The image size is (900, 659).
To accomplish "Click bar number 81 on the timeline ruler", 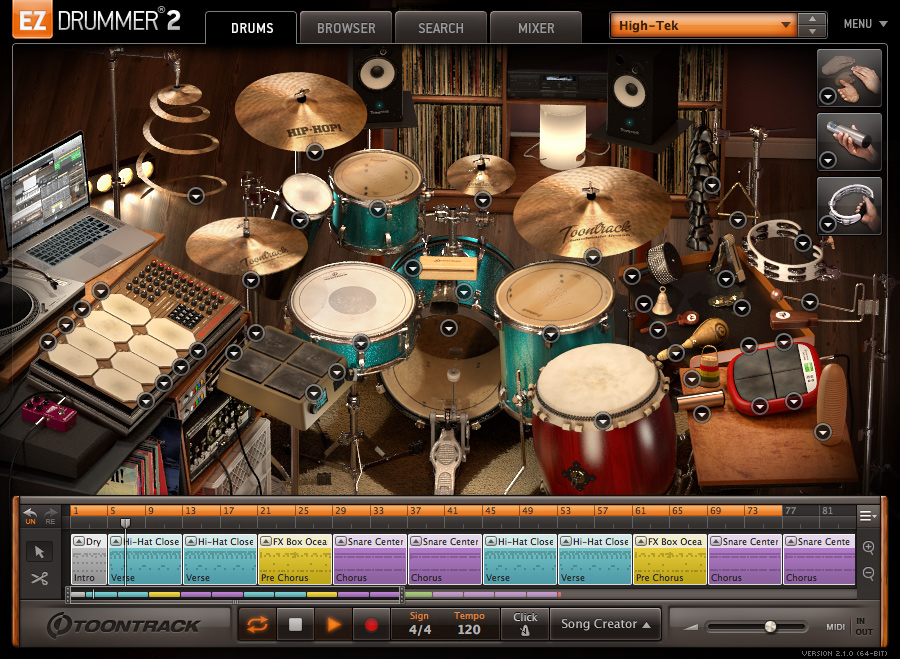I will pyautogui.click(x=827, y=510).
